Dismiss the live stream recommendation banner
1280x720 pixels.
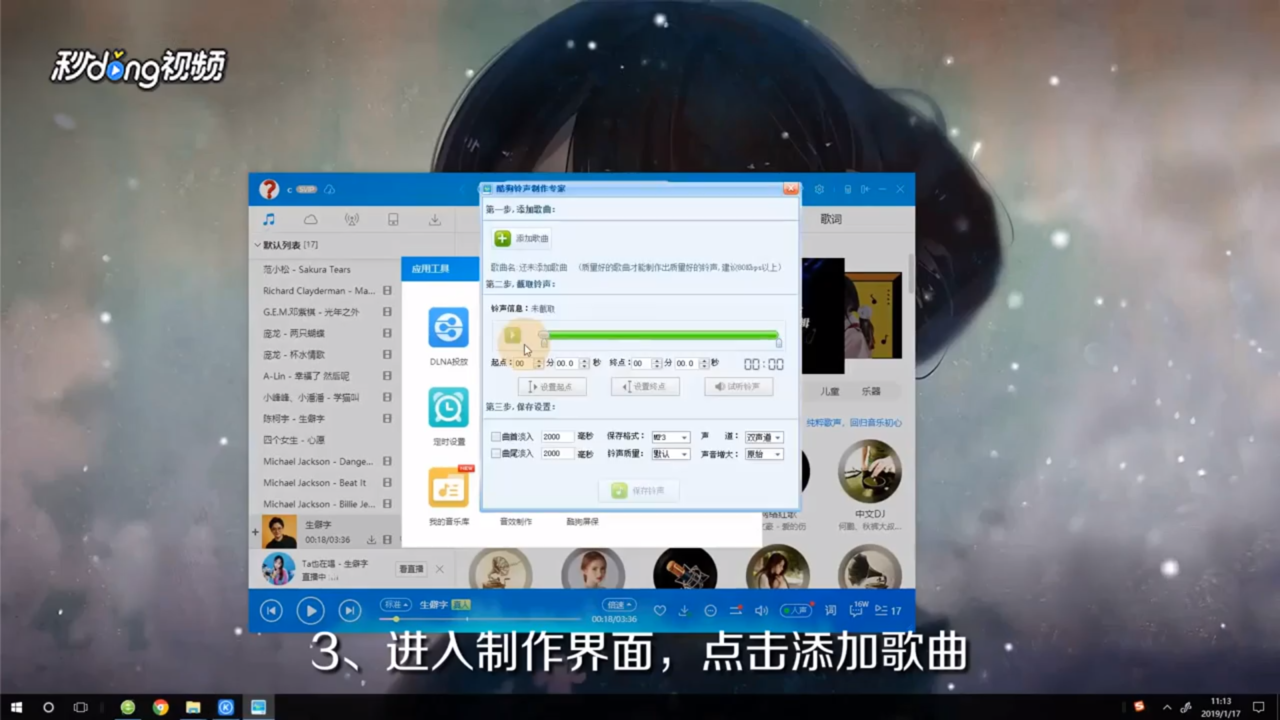[x=439, y=569]
